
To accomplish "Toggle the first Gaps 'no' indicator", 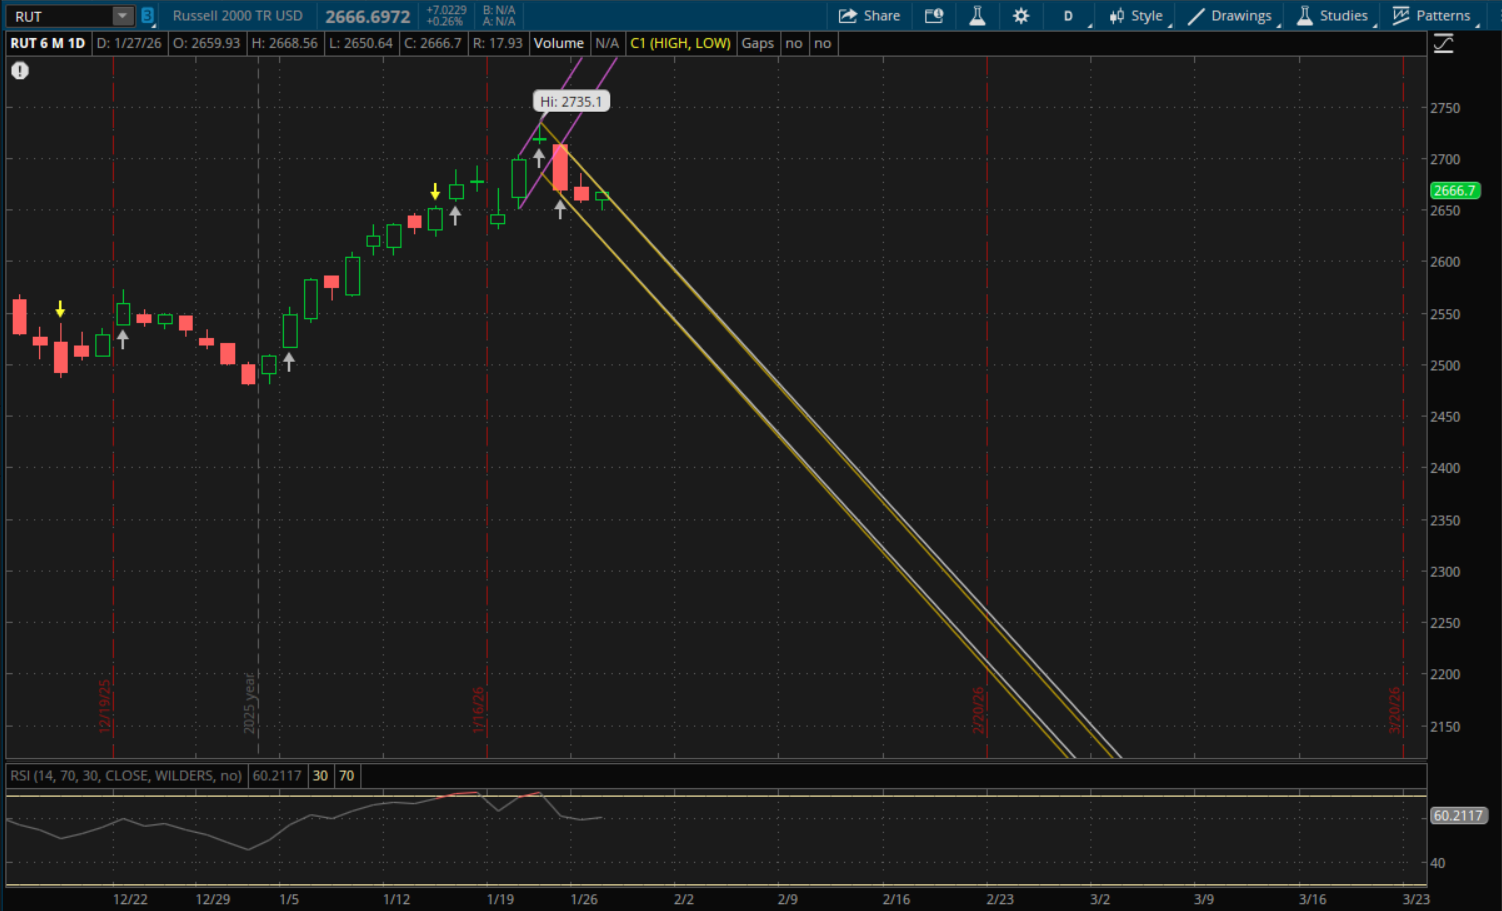I will coord(794,43).
